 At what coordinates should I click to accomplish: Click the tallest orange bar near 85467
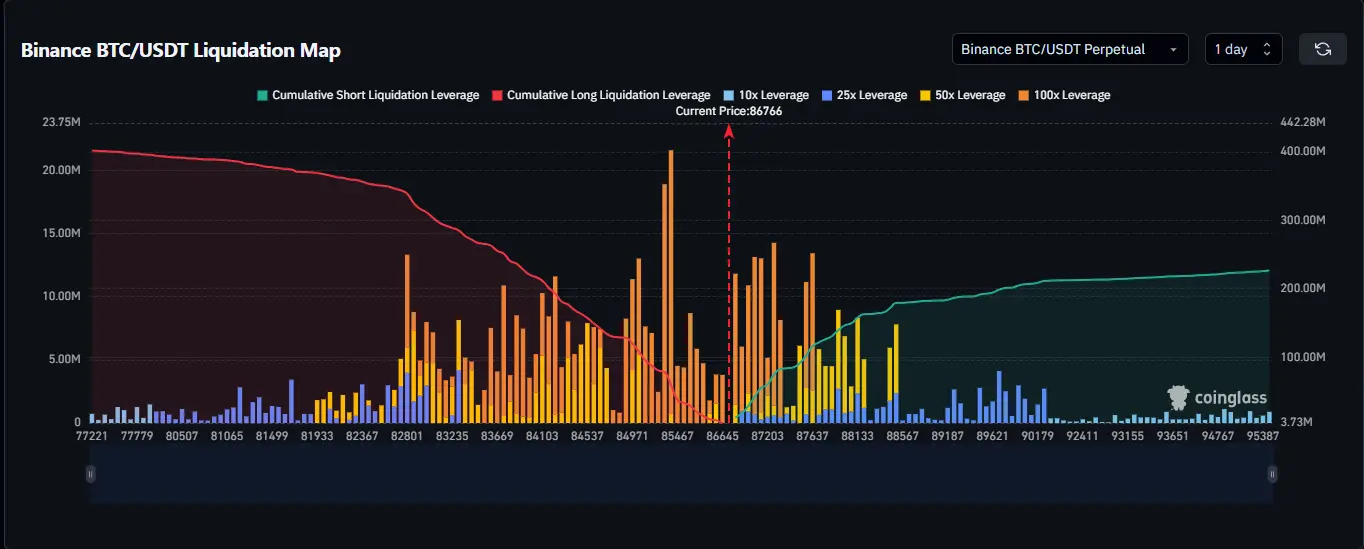(x=670, y=280)
